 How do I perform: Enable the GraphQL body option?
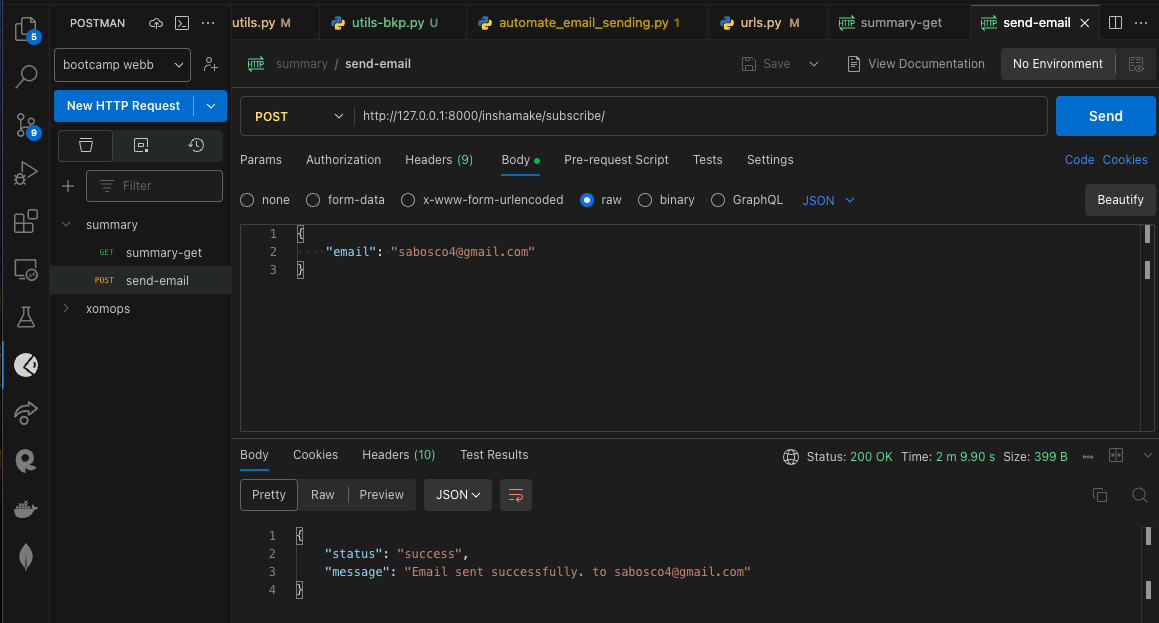(718, 200)
